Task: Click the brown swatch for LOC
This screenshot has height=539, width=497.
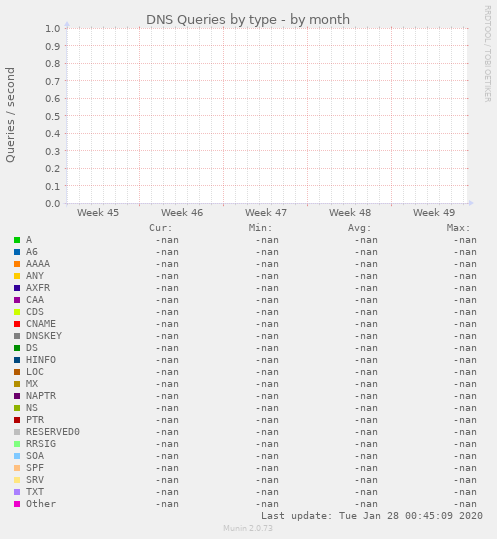Action: click(17, 372)
